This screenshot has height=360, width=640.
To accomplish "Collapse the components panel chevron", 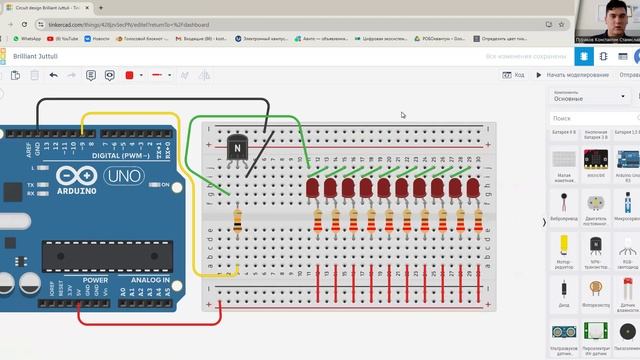I will (544, 222).
